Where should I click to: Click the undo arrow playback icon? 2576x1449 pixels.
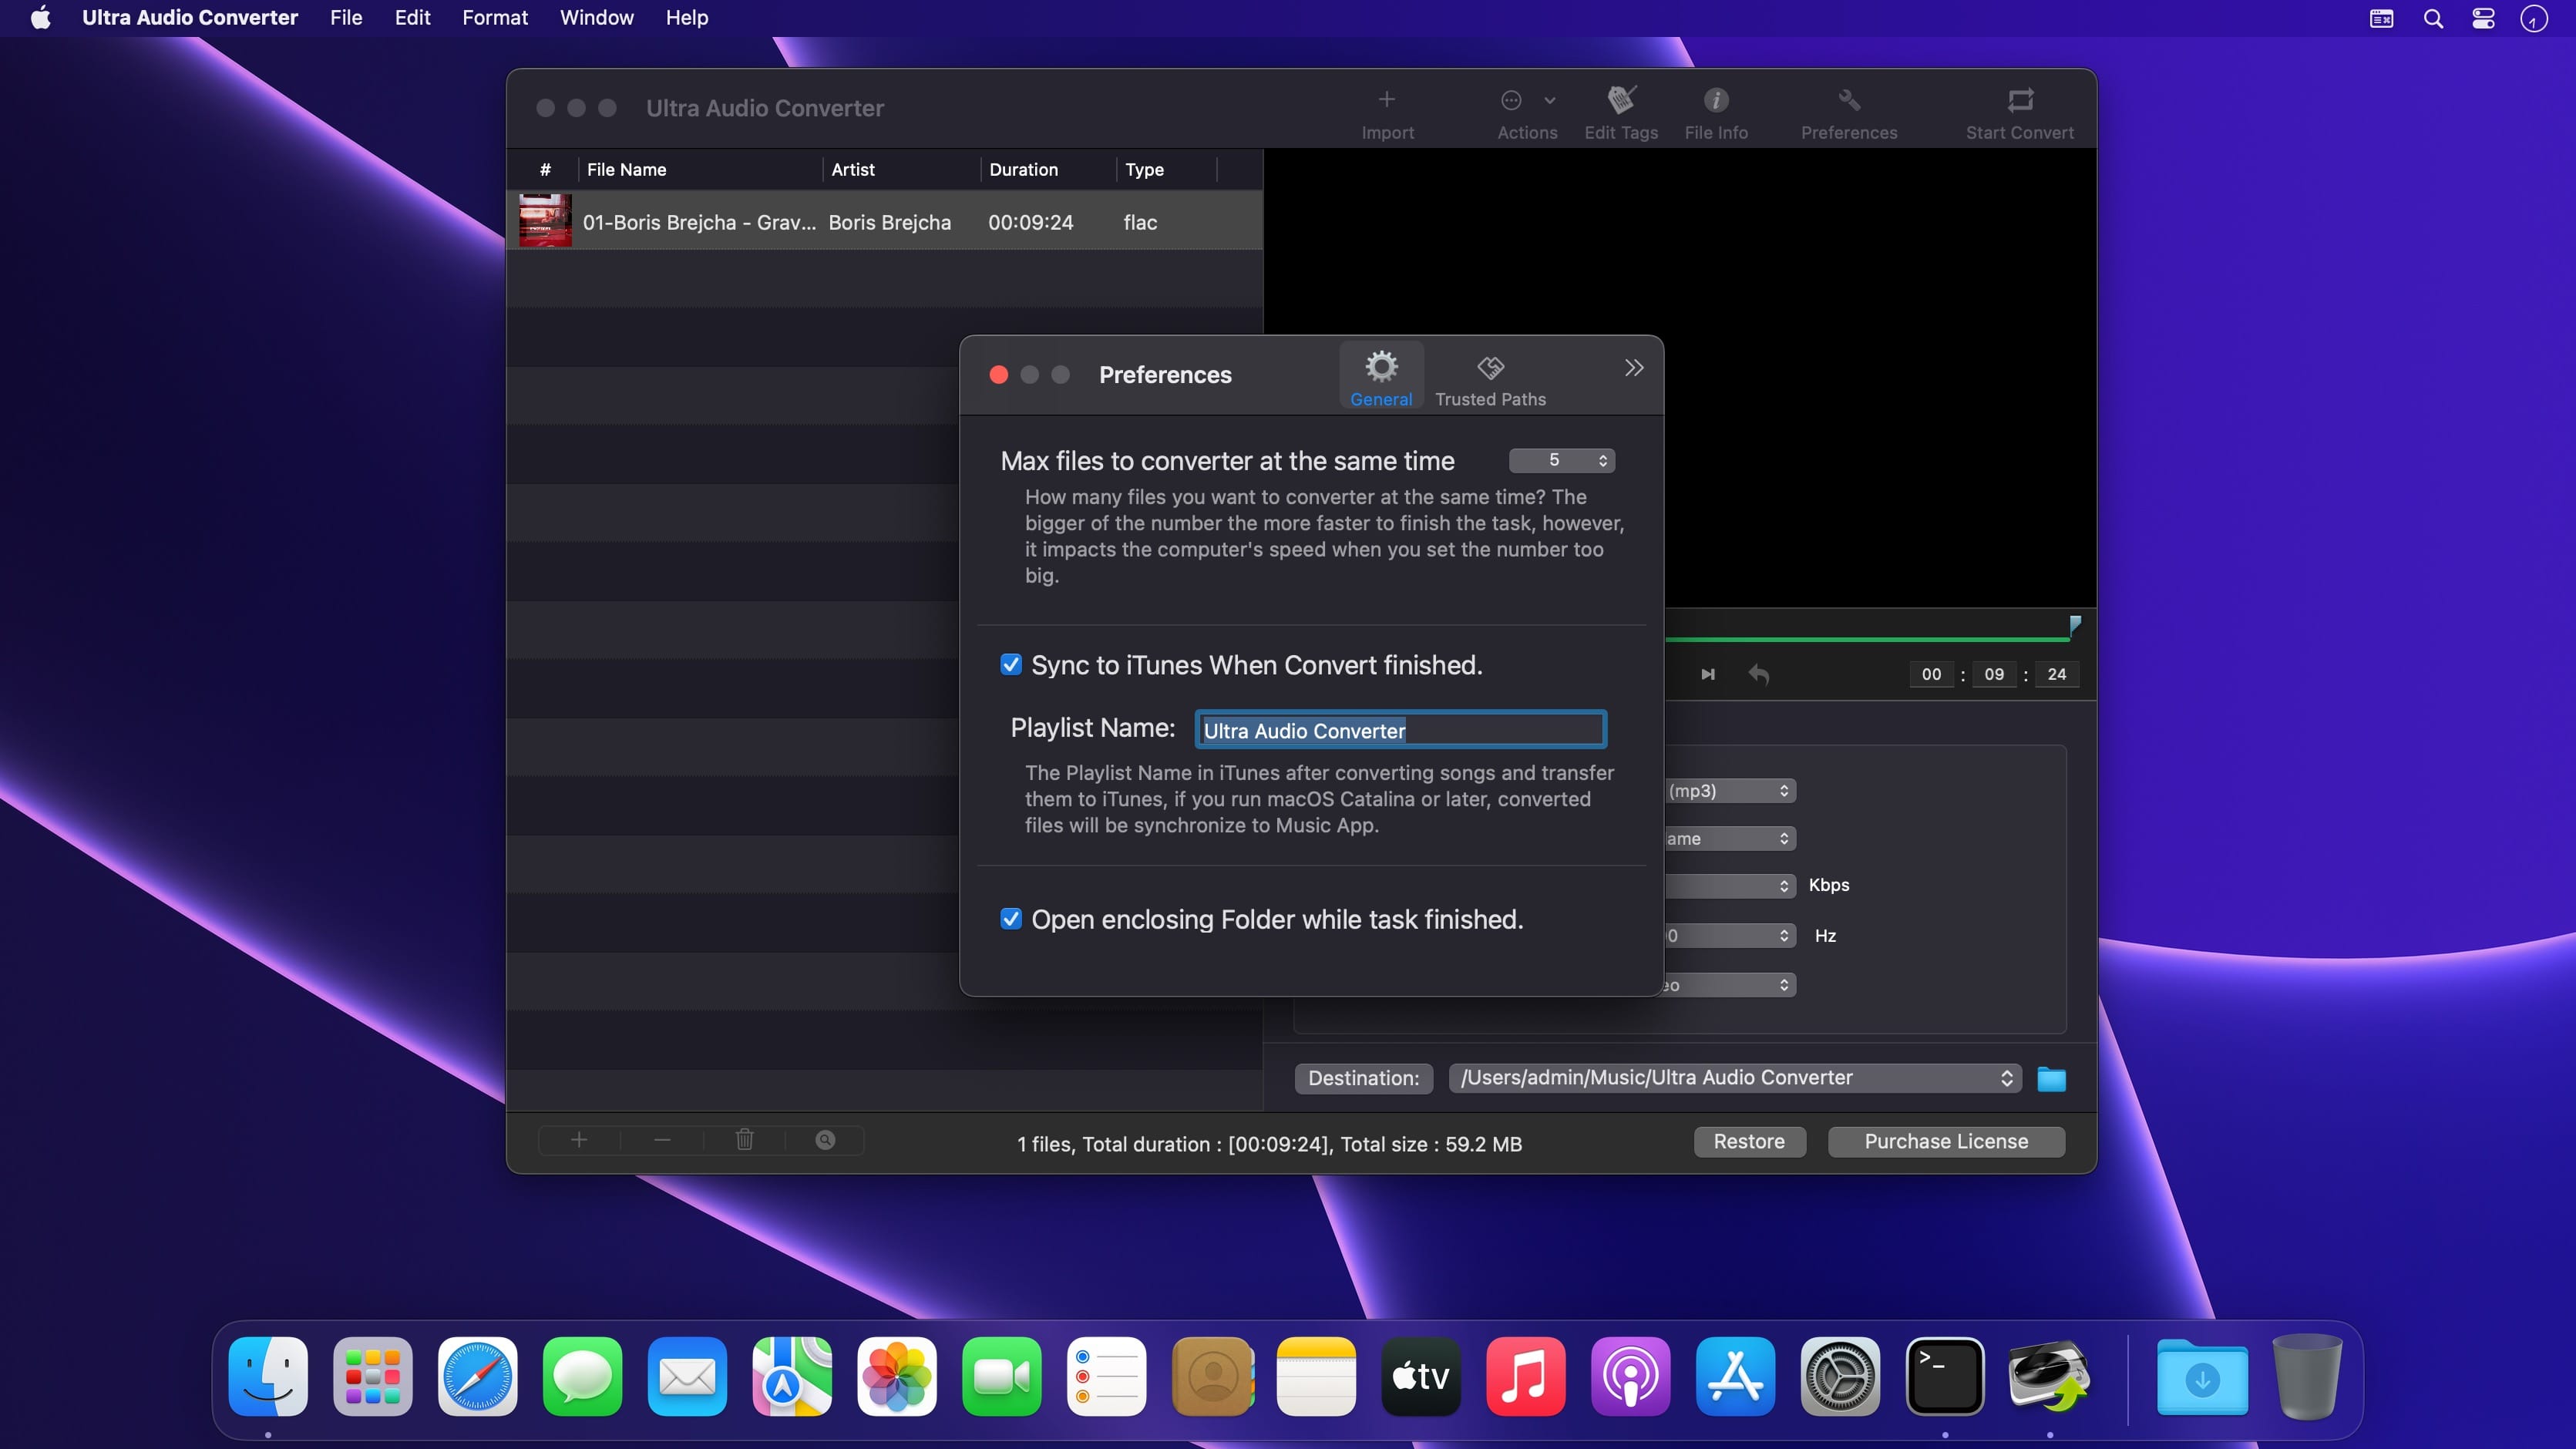1758,675
